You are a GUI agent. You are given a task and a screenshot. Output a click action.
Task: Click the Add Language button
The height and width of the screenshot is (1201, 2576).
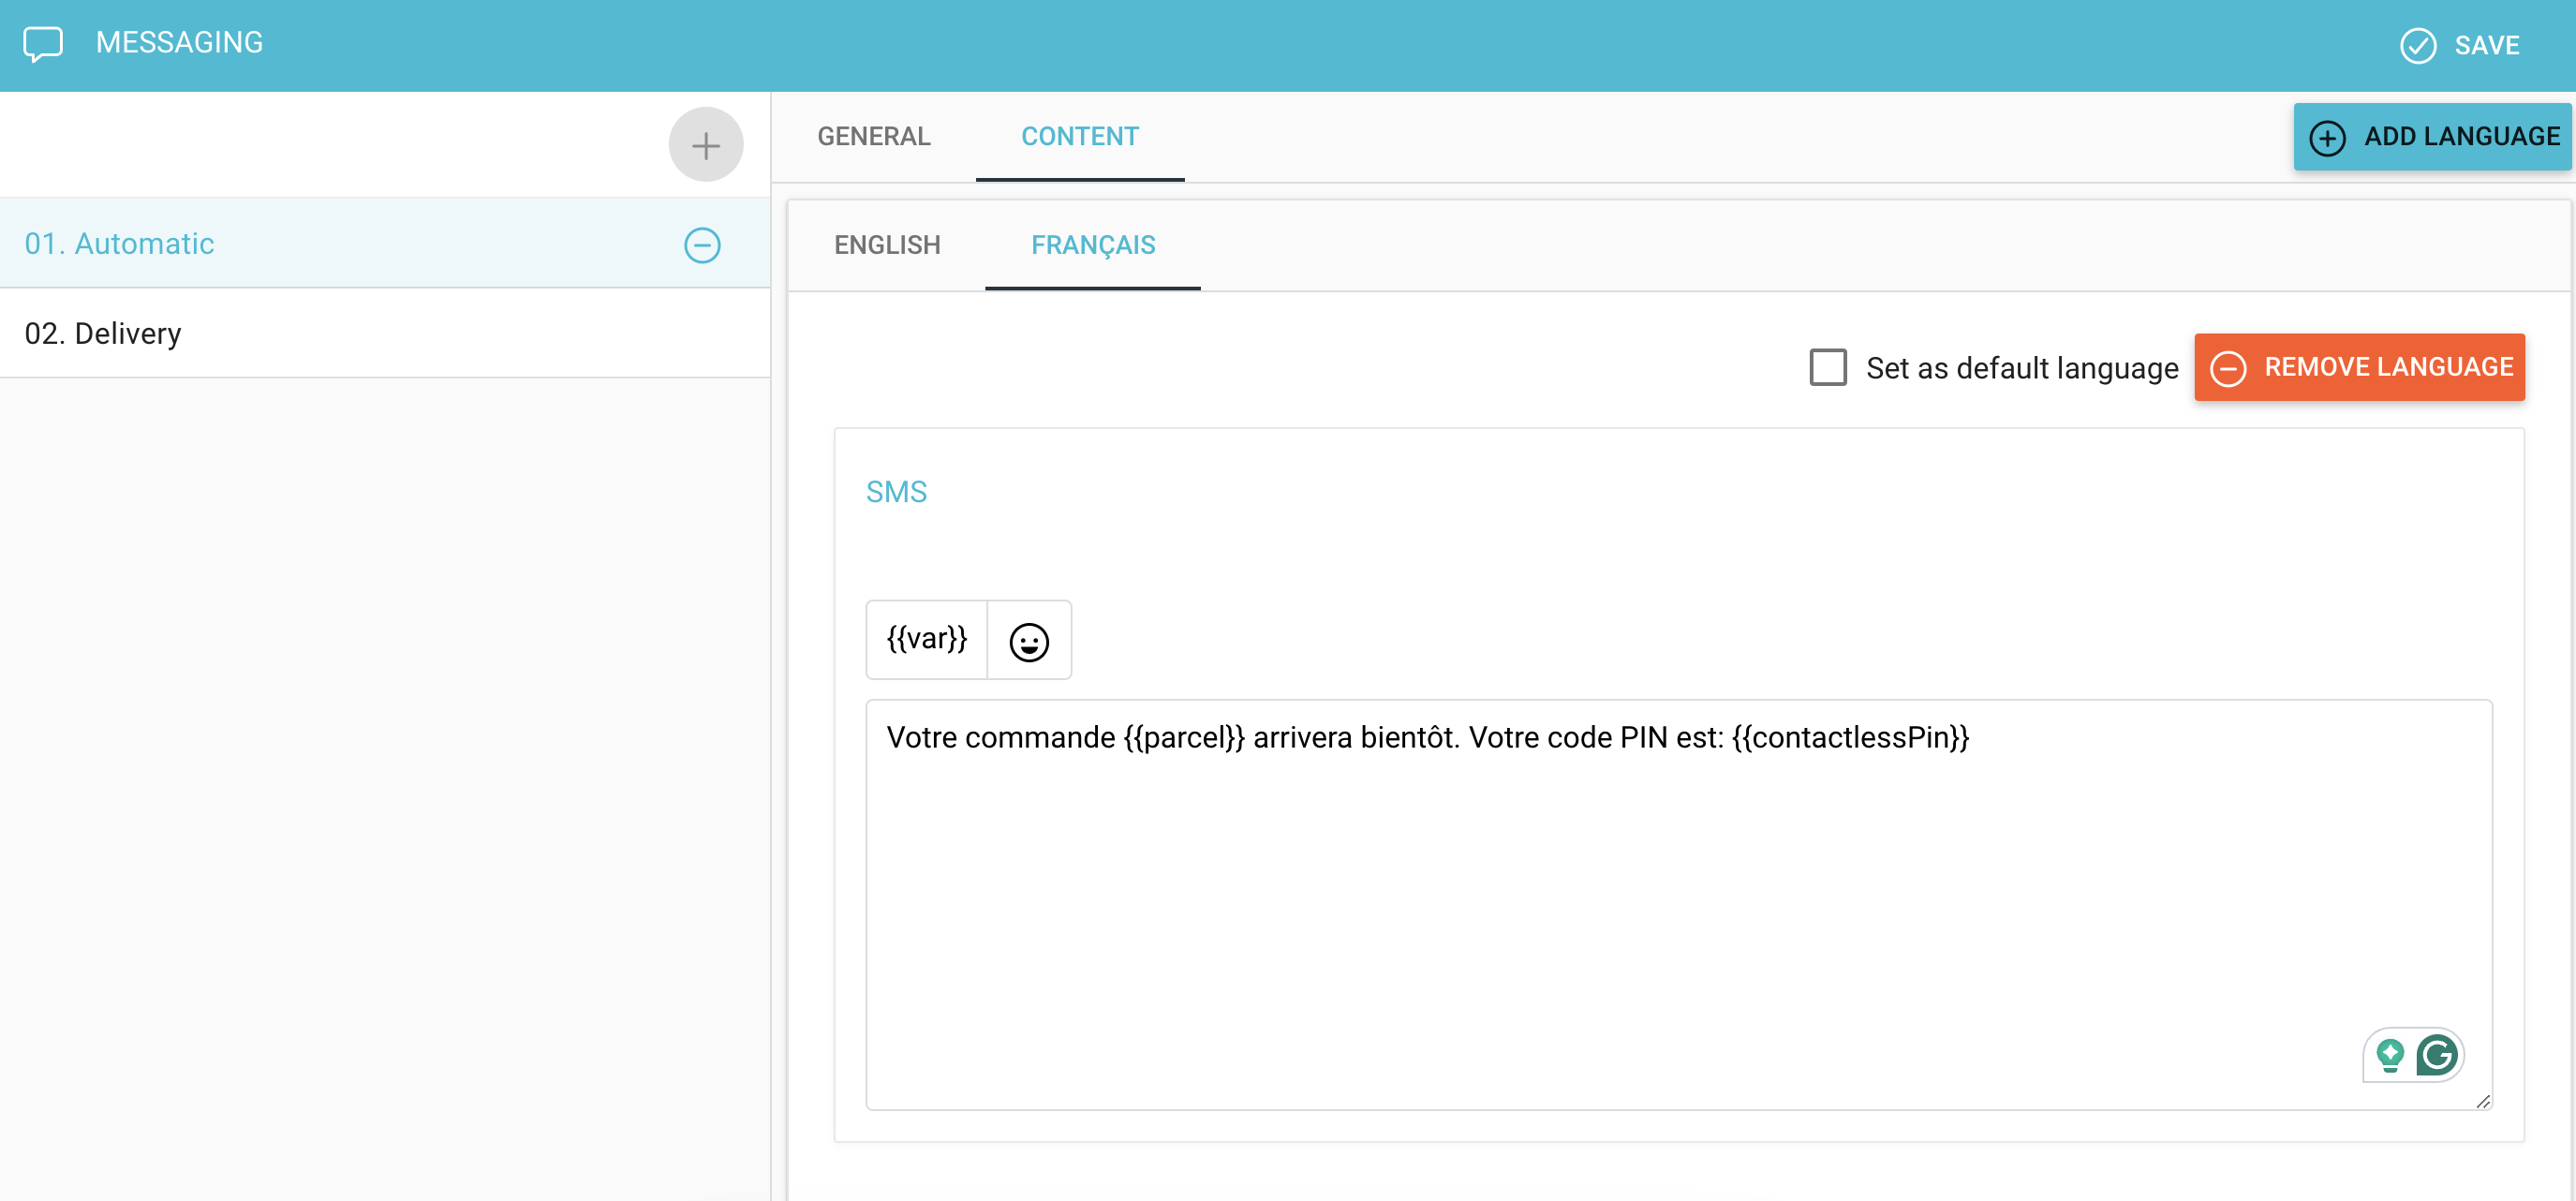[x=2432, y=137]
